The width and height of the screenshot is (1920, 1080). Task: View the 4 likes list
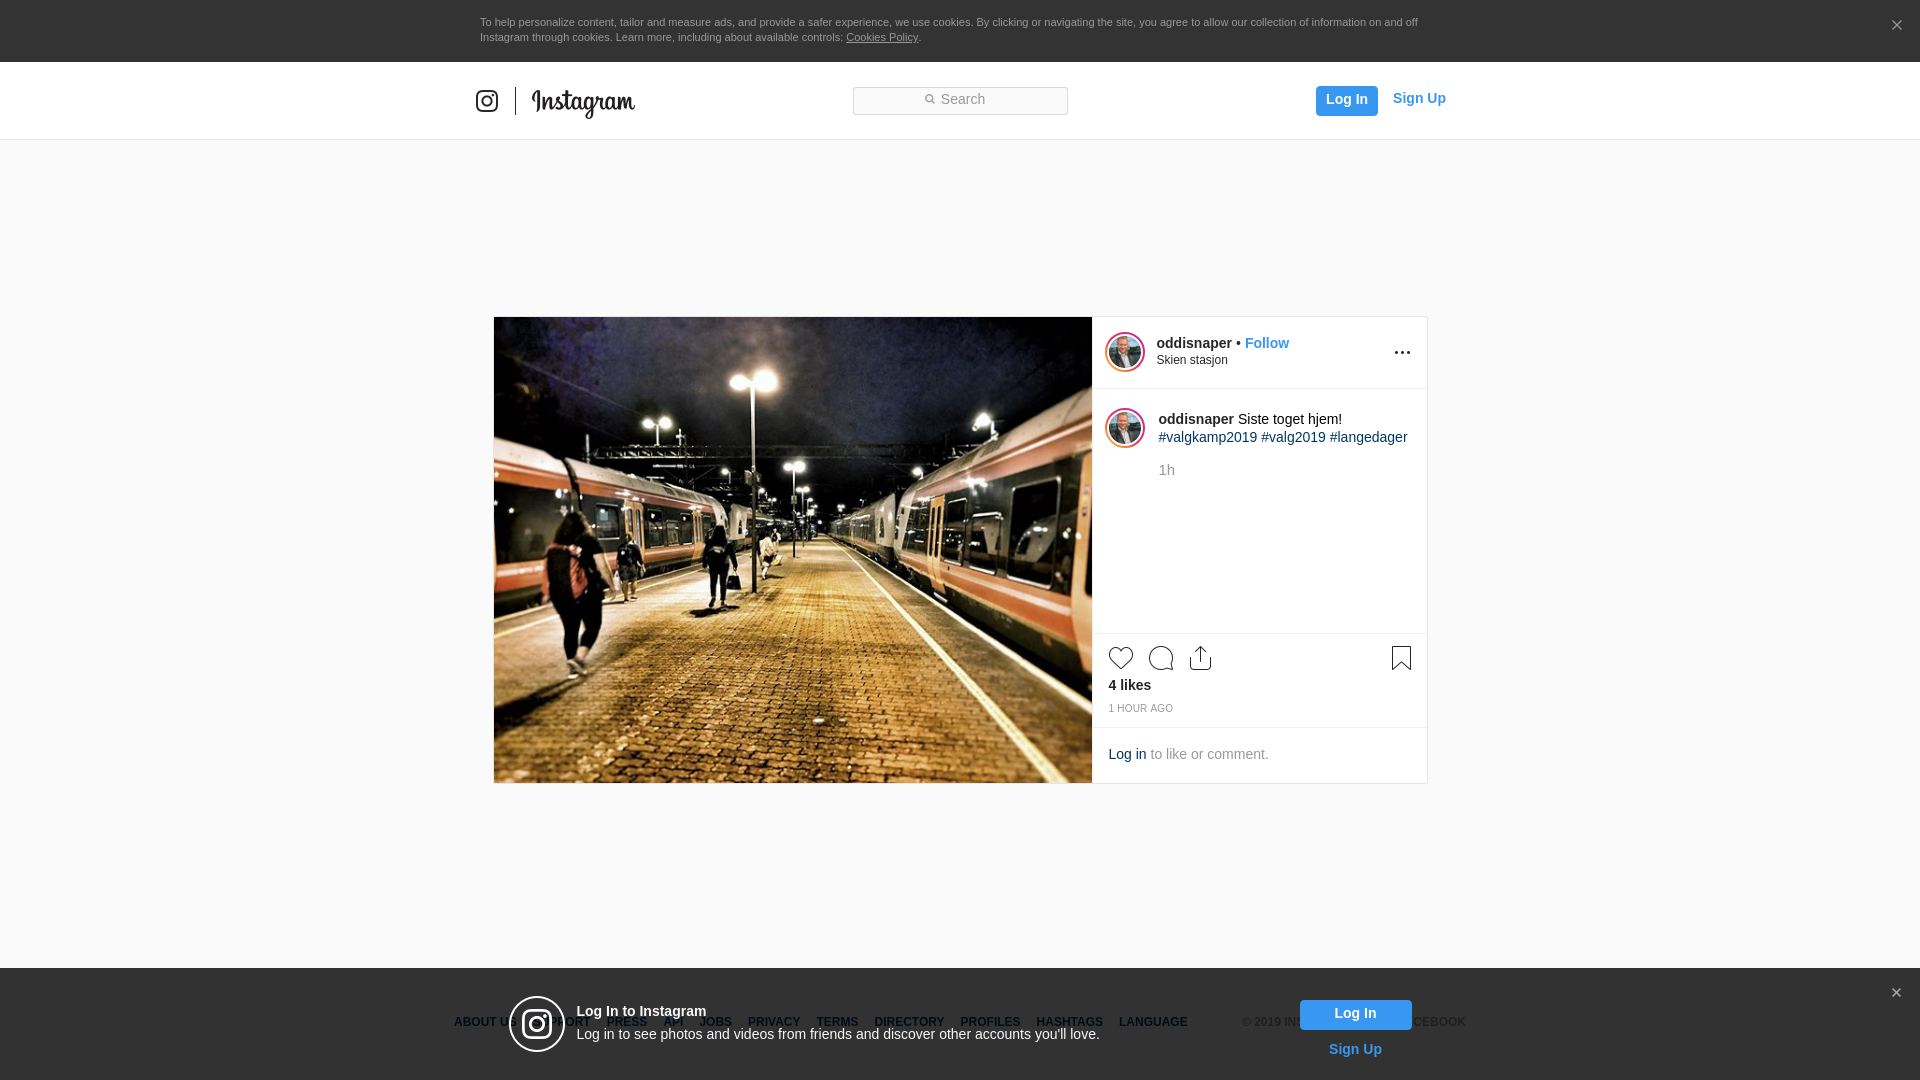(1130, 685)
